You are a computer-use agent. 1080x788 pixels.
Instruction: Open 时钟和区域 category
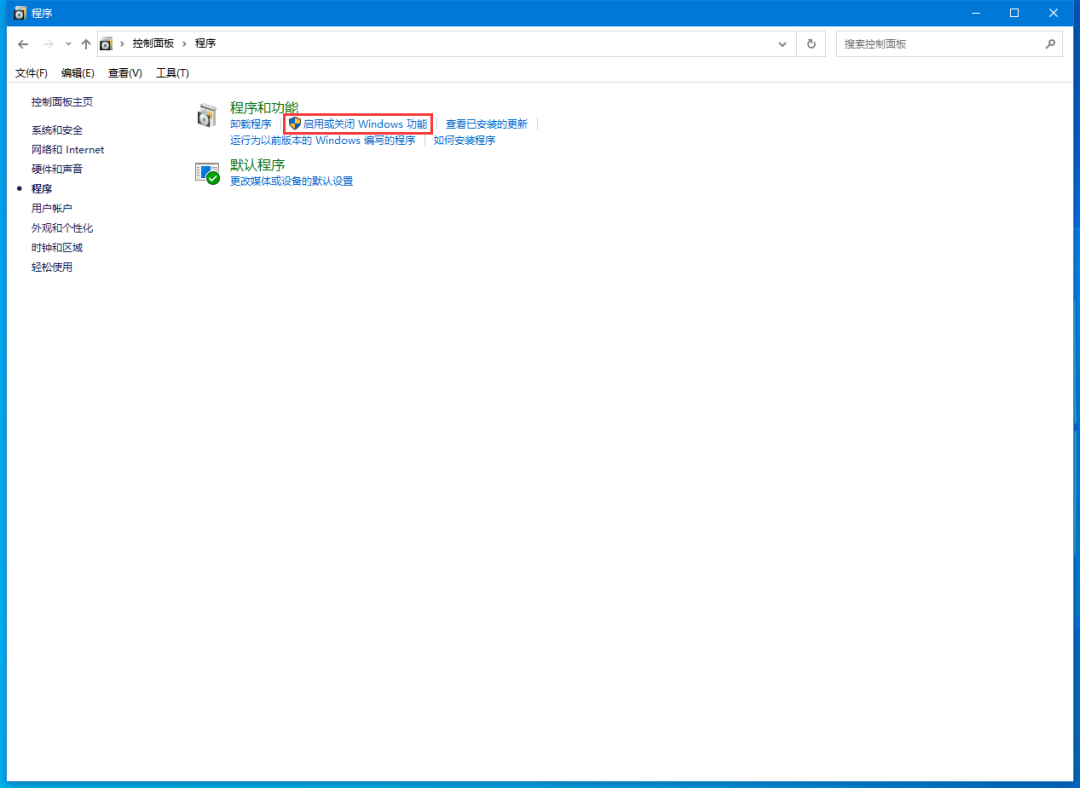(57, 247)
